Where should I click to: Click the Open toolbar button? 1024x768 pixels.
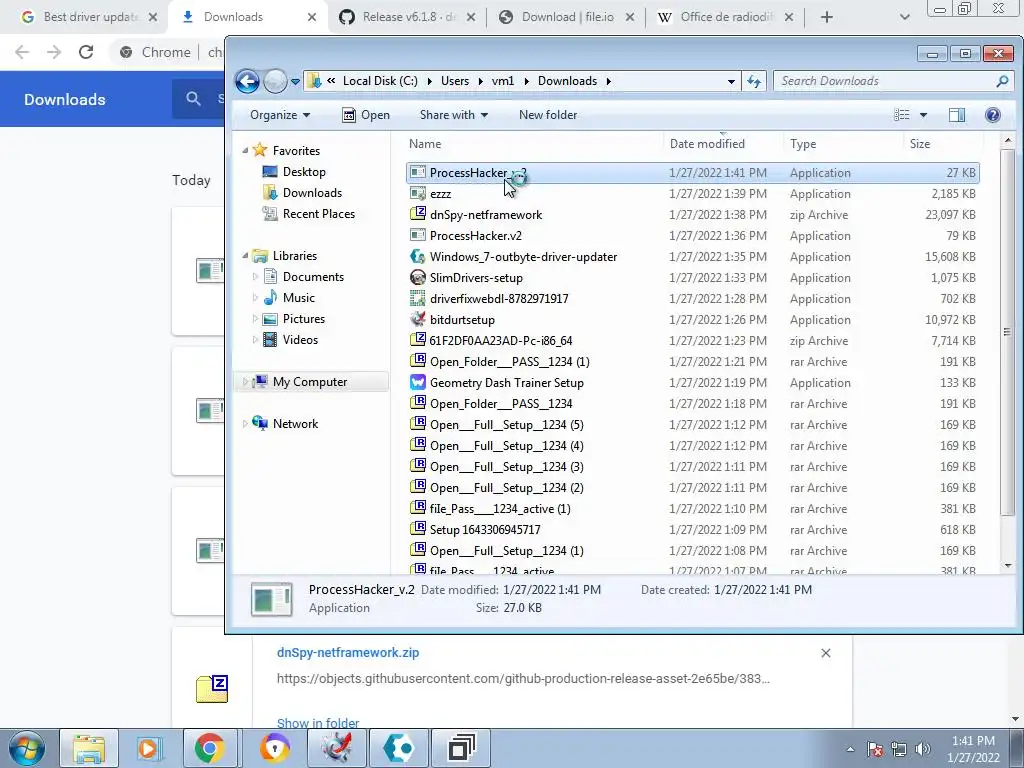click(x=366, y=115)
